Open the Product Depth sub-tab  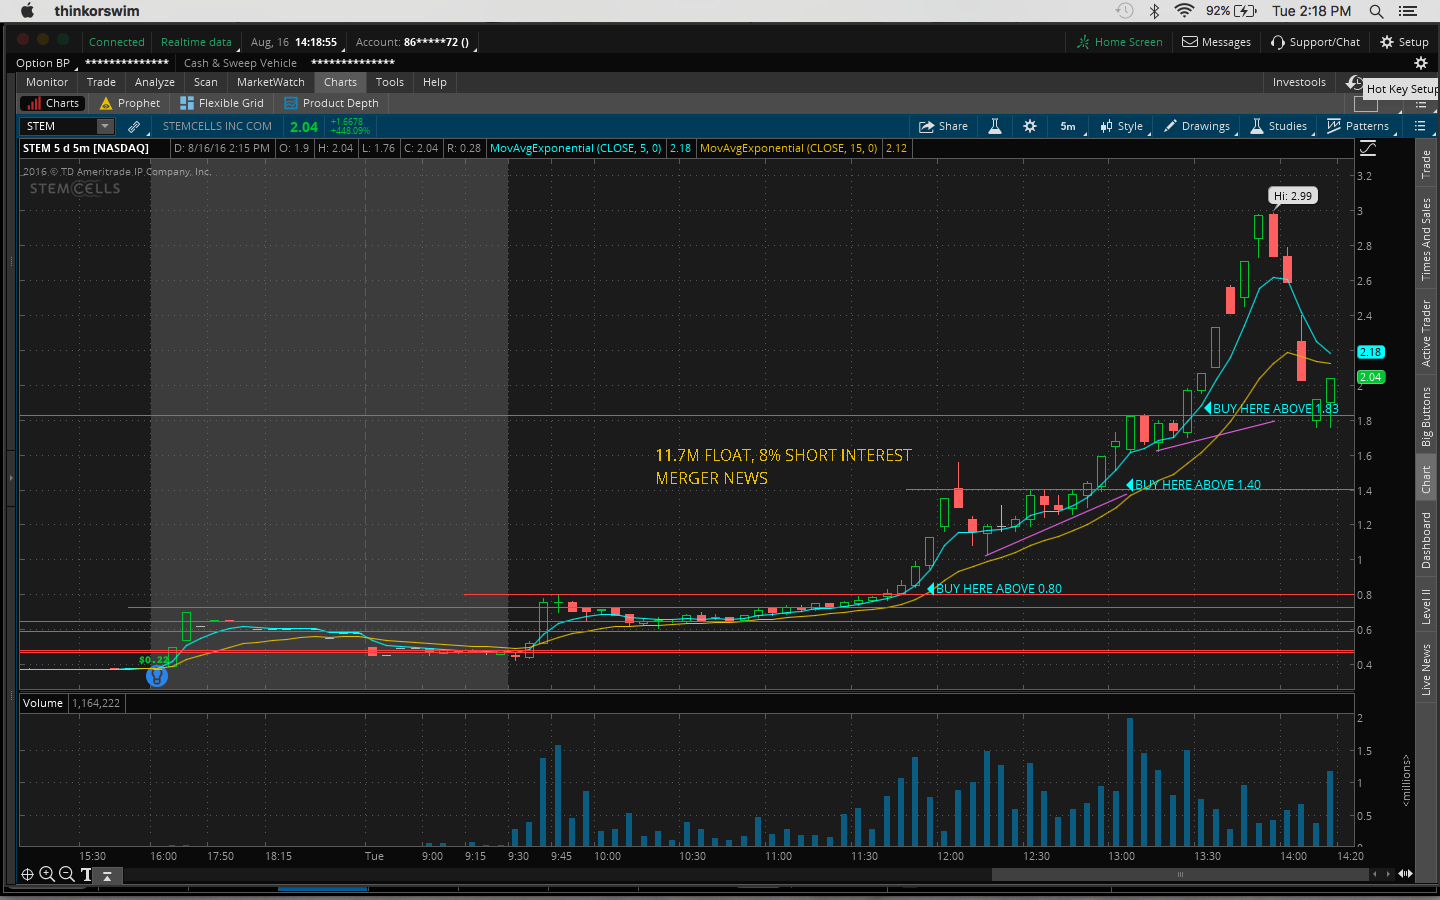pos(331,103)
